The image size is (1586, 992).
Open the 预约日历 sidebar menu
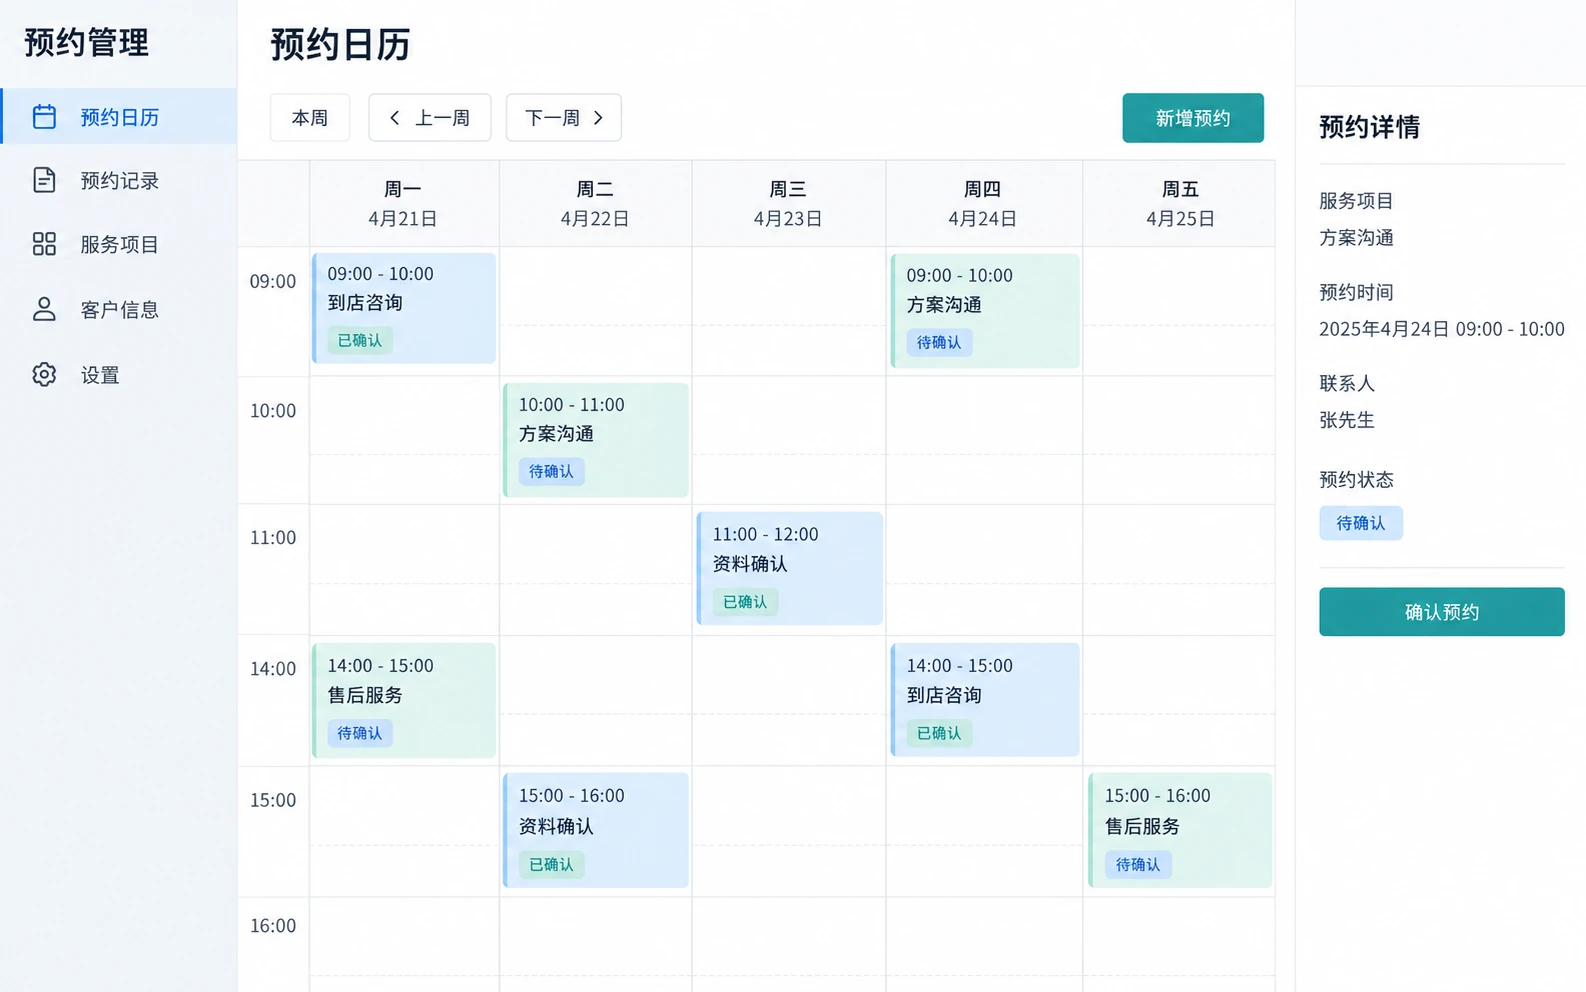pos(119,117)
